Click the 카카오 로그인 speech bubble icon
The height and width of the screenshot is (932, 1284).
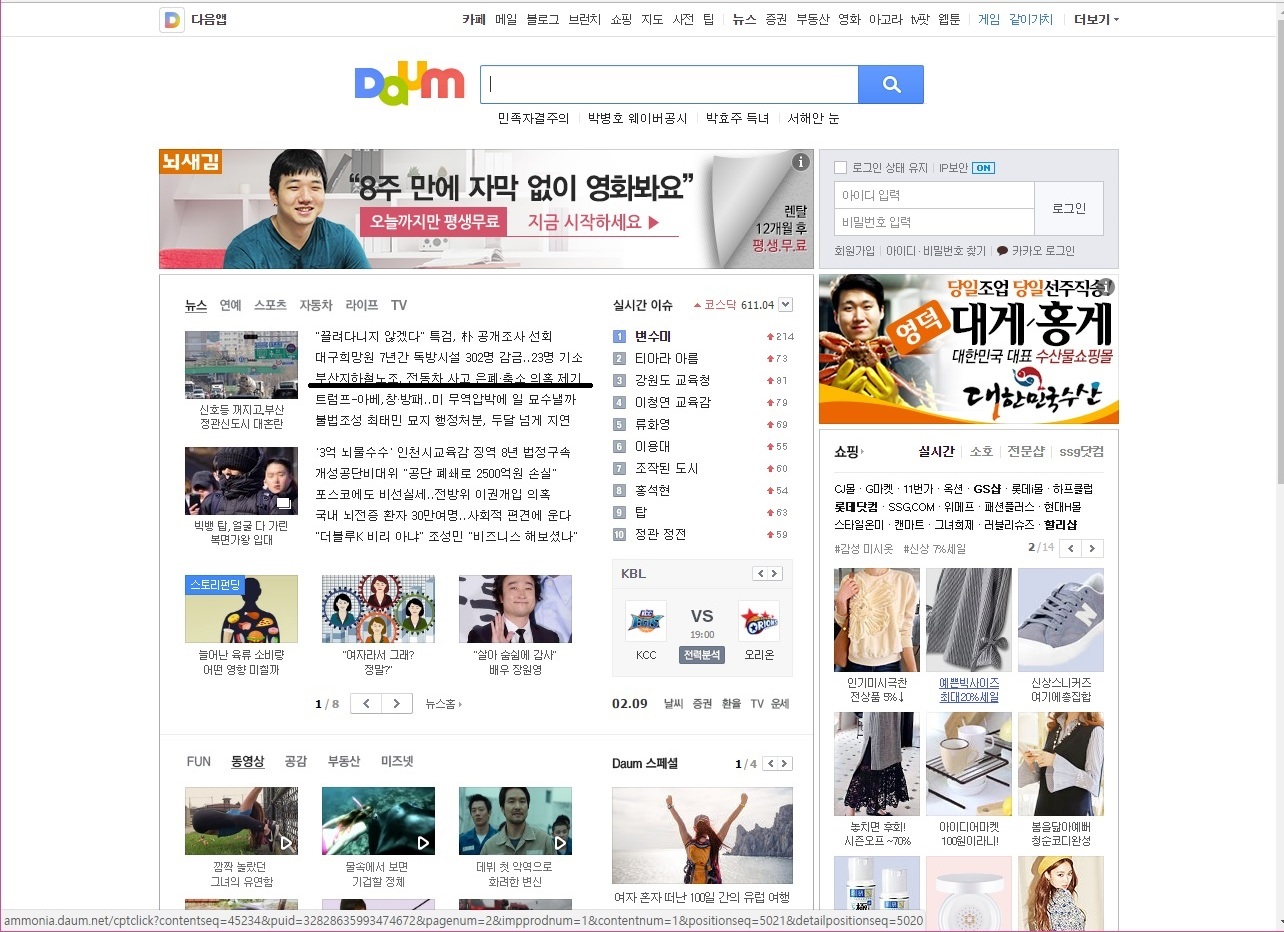[x=1002, y=251]
